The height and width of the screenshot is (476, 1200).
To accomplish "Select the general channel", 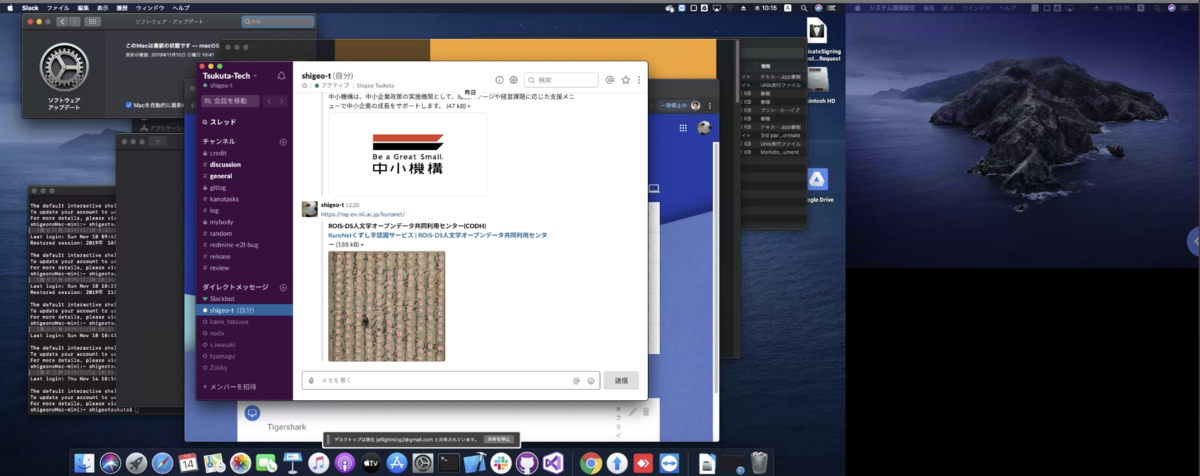I will [221, 176].
